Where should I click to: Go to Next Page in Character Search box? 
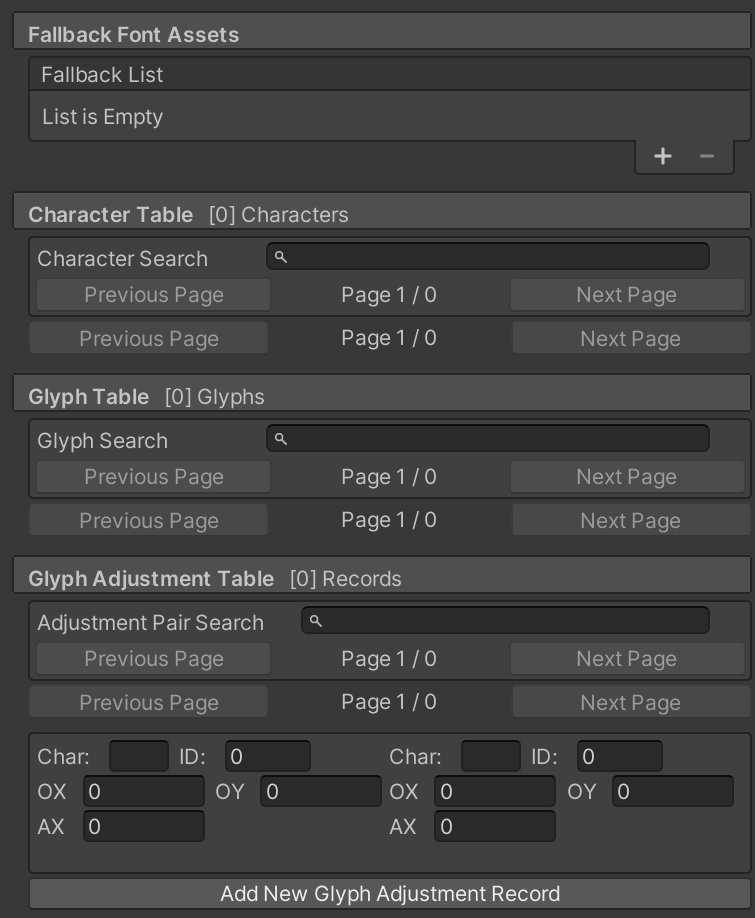627,294
